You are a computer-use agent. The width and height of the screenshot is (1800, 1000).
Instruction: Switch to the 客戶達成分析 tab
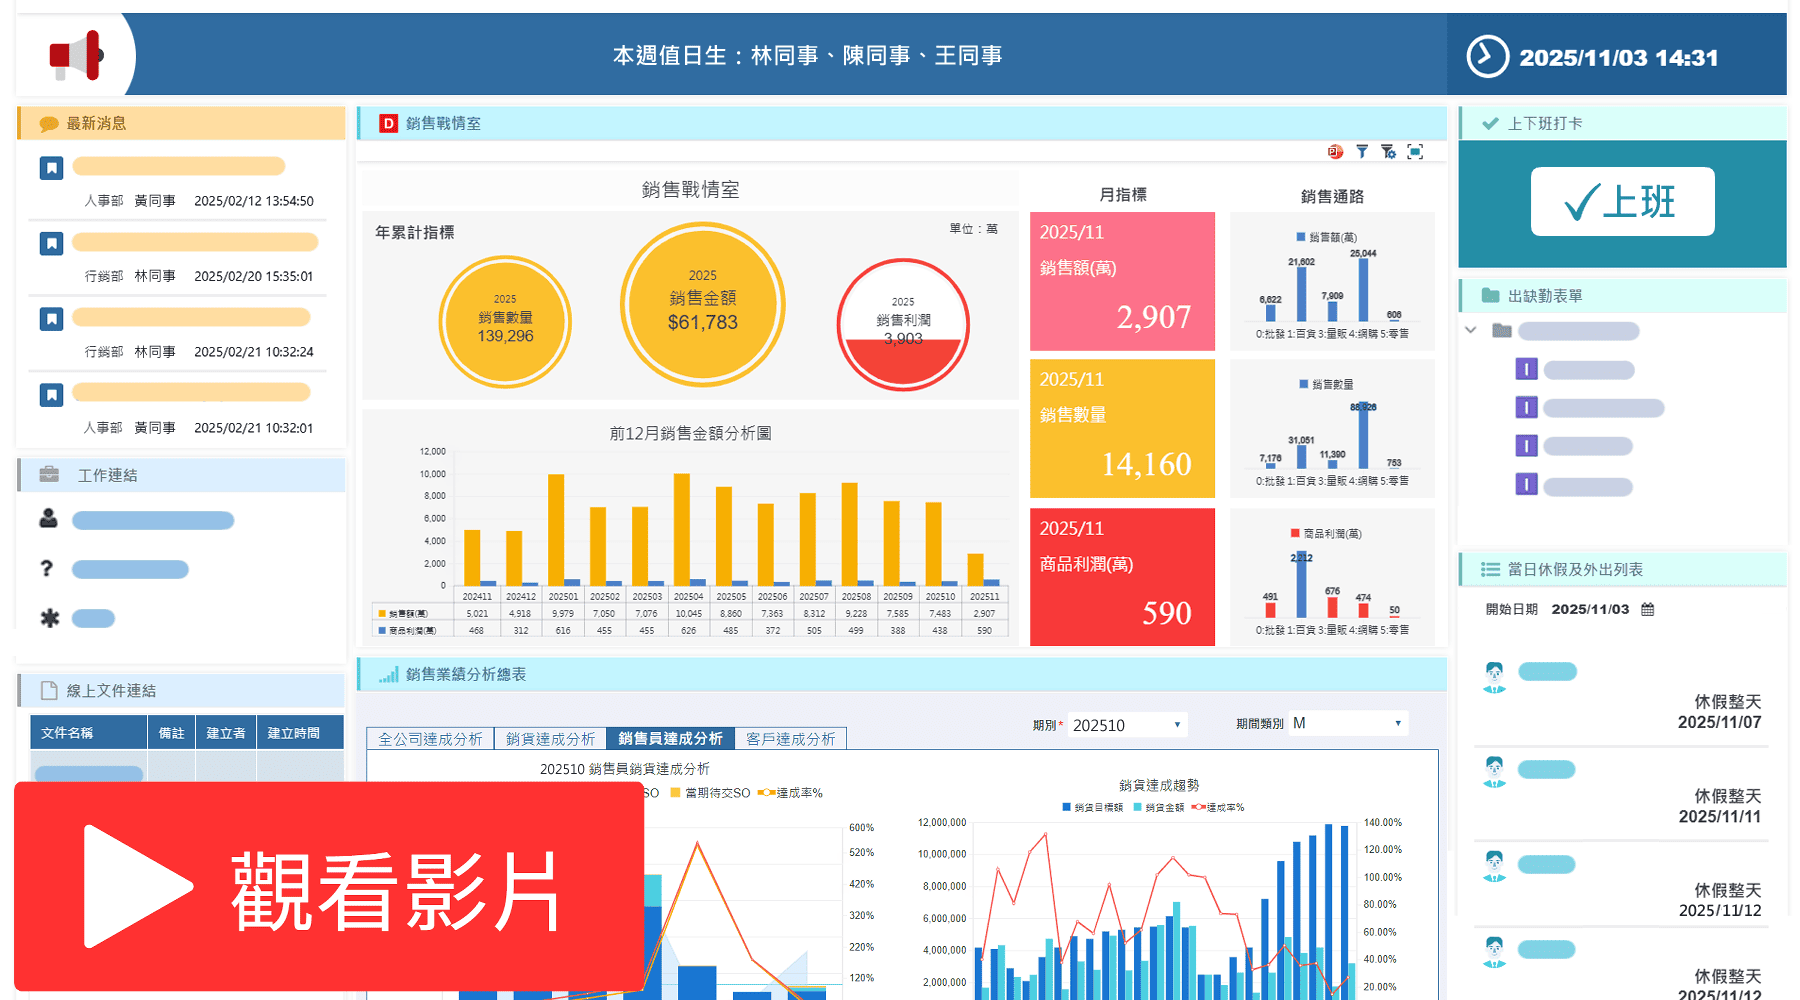tap(791, 738)
